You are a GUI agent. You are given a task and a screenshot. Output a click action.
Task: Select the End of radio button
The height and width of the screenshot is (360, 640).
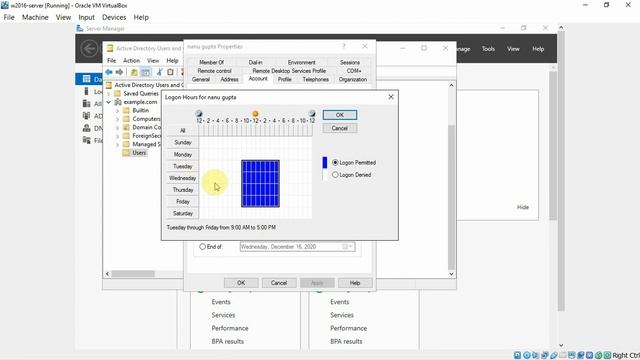(202, 247)
